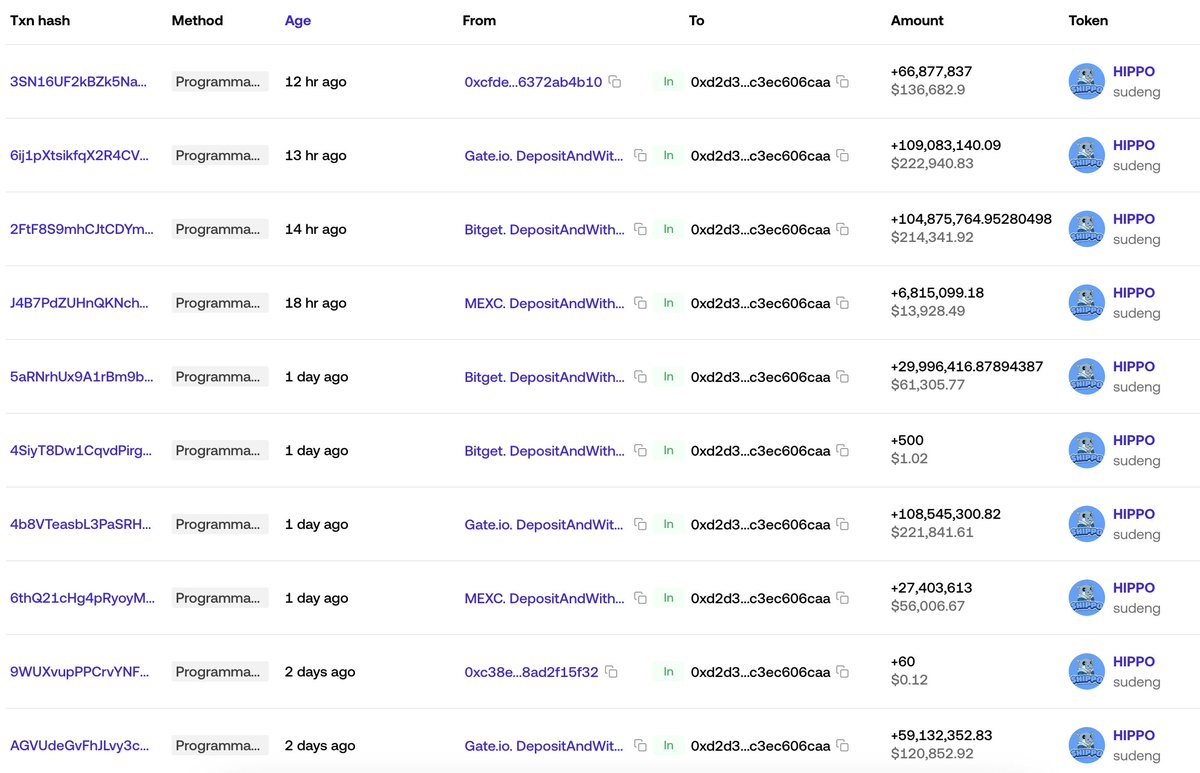
Task: Open transaction 4b8VTeasbL3PaSRH...
Action: [x=81, y=525]
